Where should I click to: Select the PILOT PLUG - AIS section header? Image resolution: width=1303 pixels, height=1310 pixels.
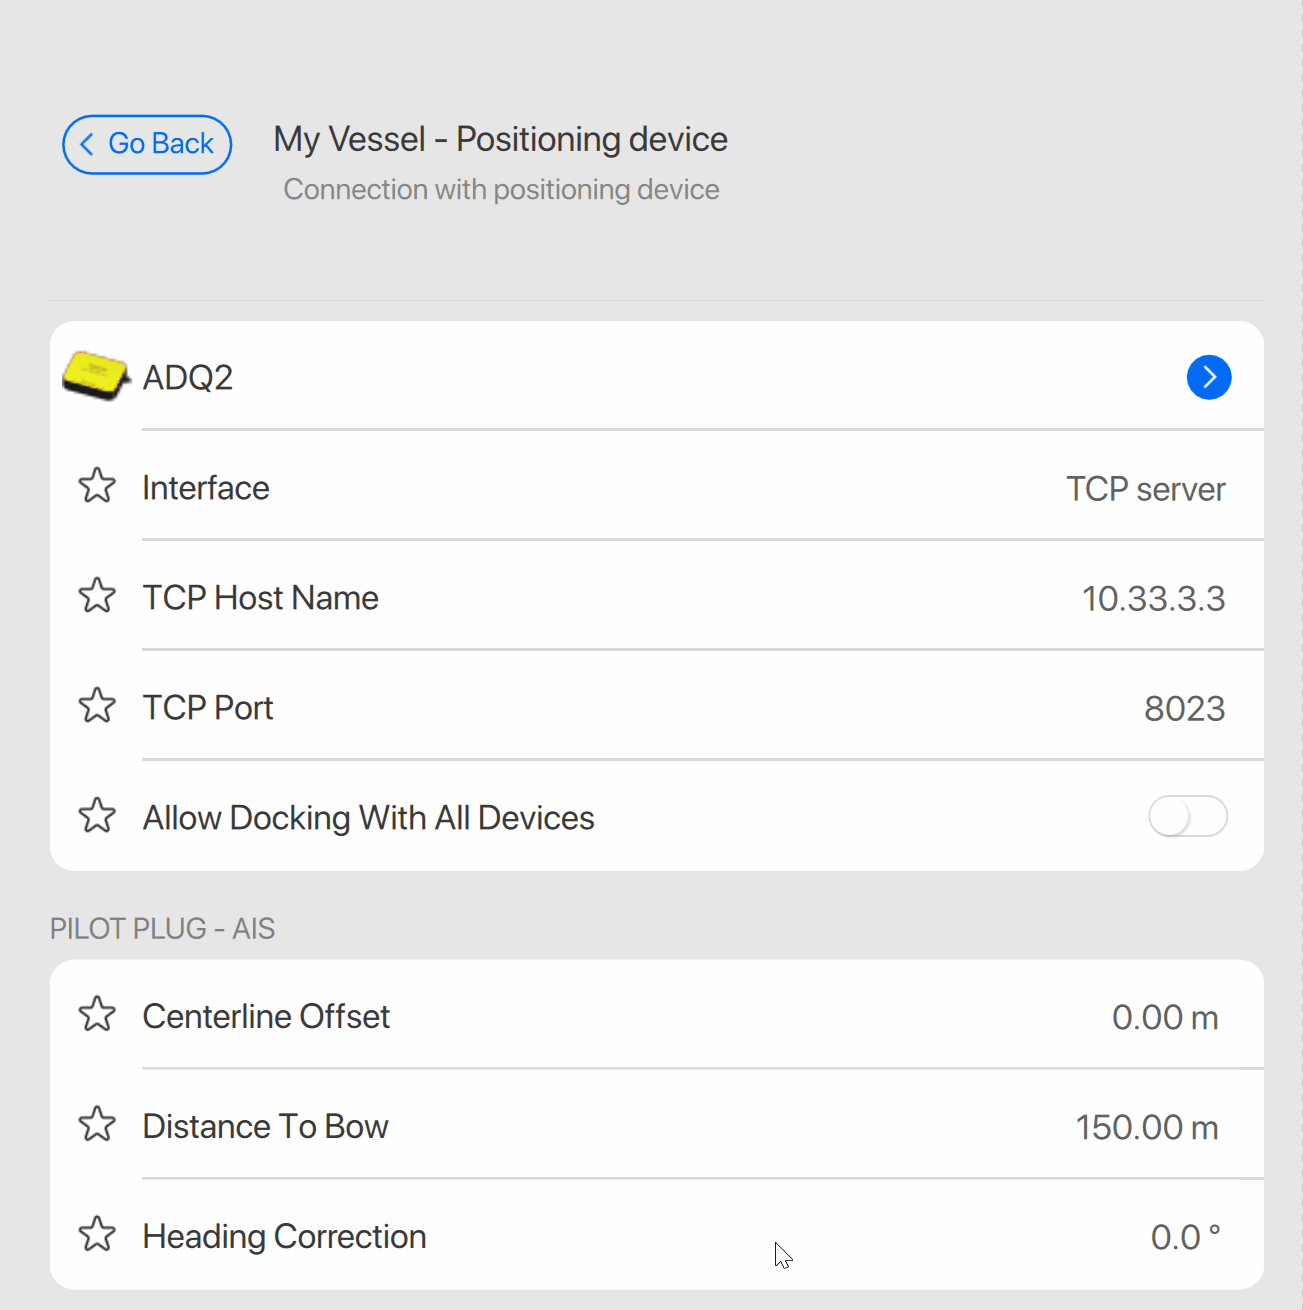coord(162,928)
